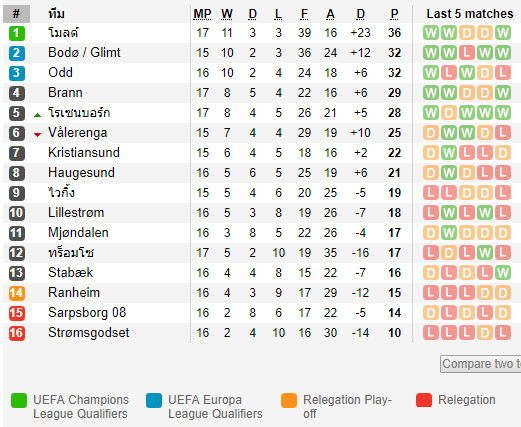
Task: Click the orange rank 14 badge for Ranheim
Action: (17, 293)
